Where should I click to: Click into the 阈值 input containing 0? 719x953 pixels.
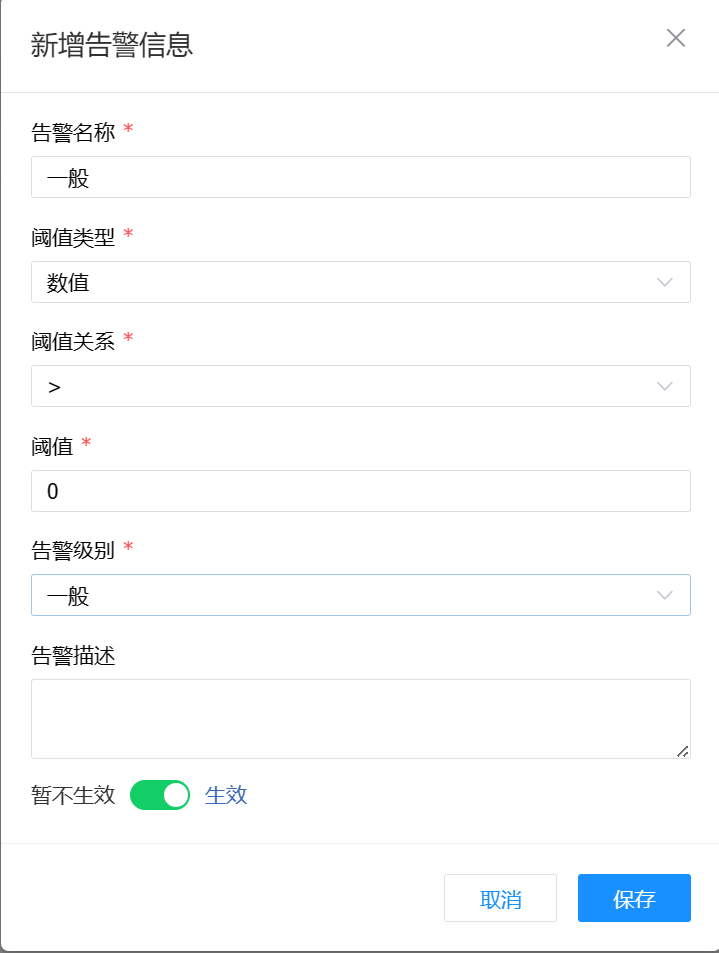pos(360,491)
